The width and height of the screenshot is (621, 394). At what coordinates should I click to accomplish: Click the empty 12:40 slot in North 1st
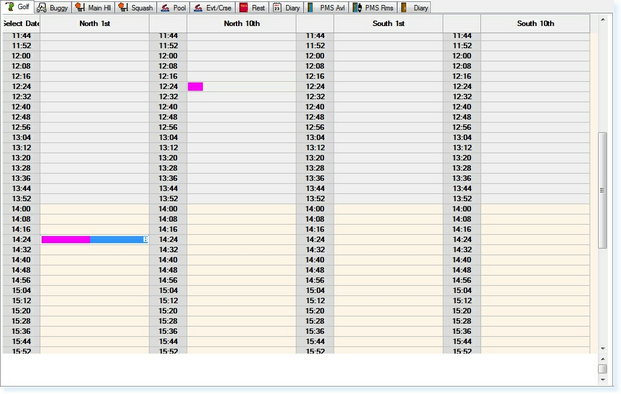click(95, 107)
